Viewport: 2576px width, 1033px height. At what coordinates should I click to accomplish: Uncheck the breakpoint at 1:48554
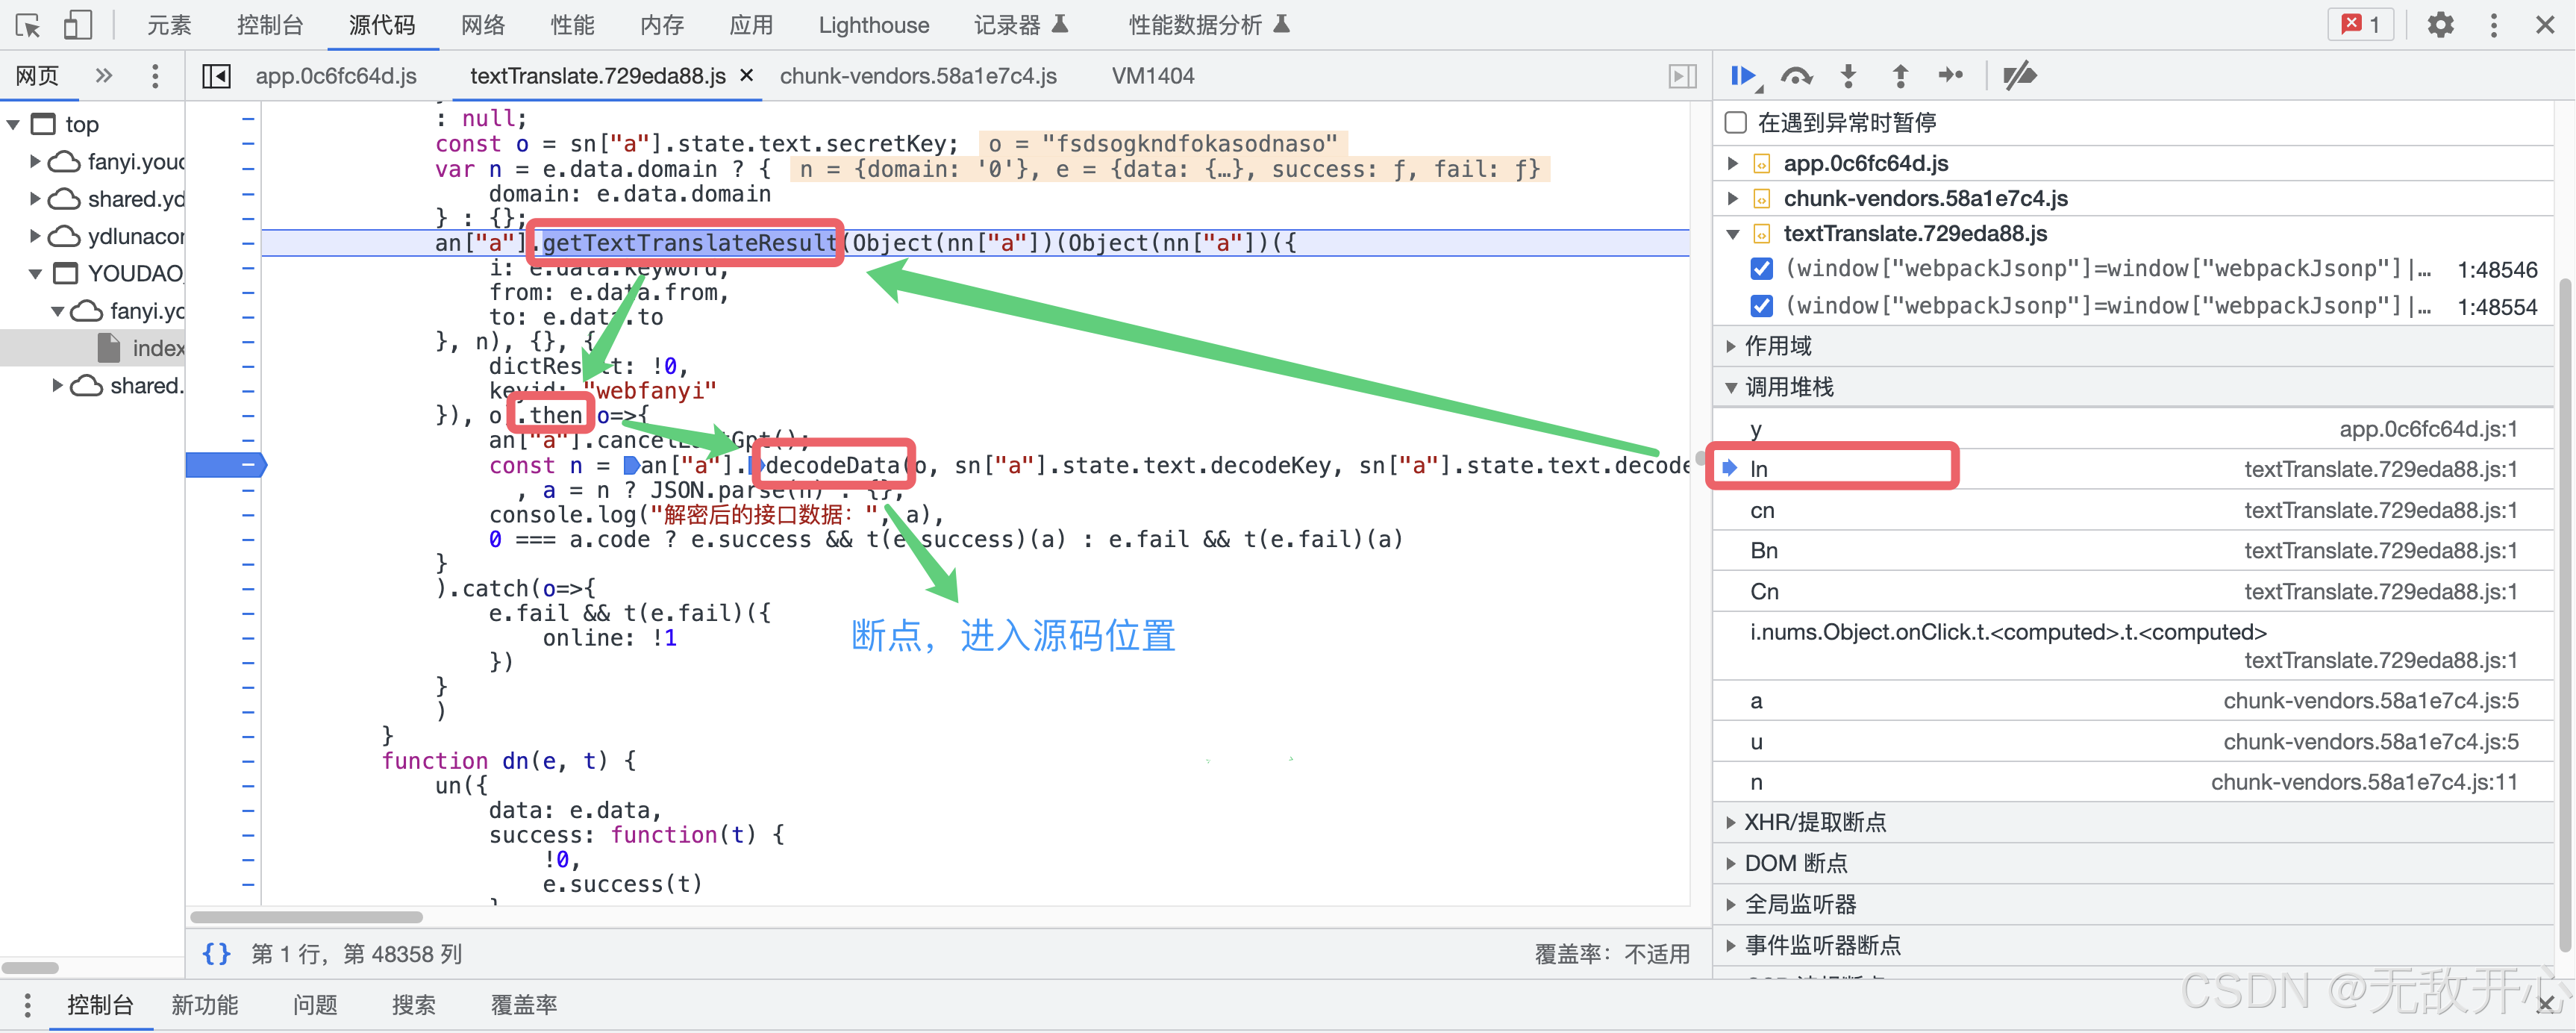click(x=1762, y=306)
